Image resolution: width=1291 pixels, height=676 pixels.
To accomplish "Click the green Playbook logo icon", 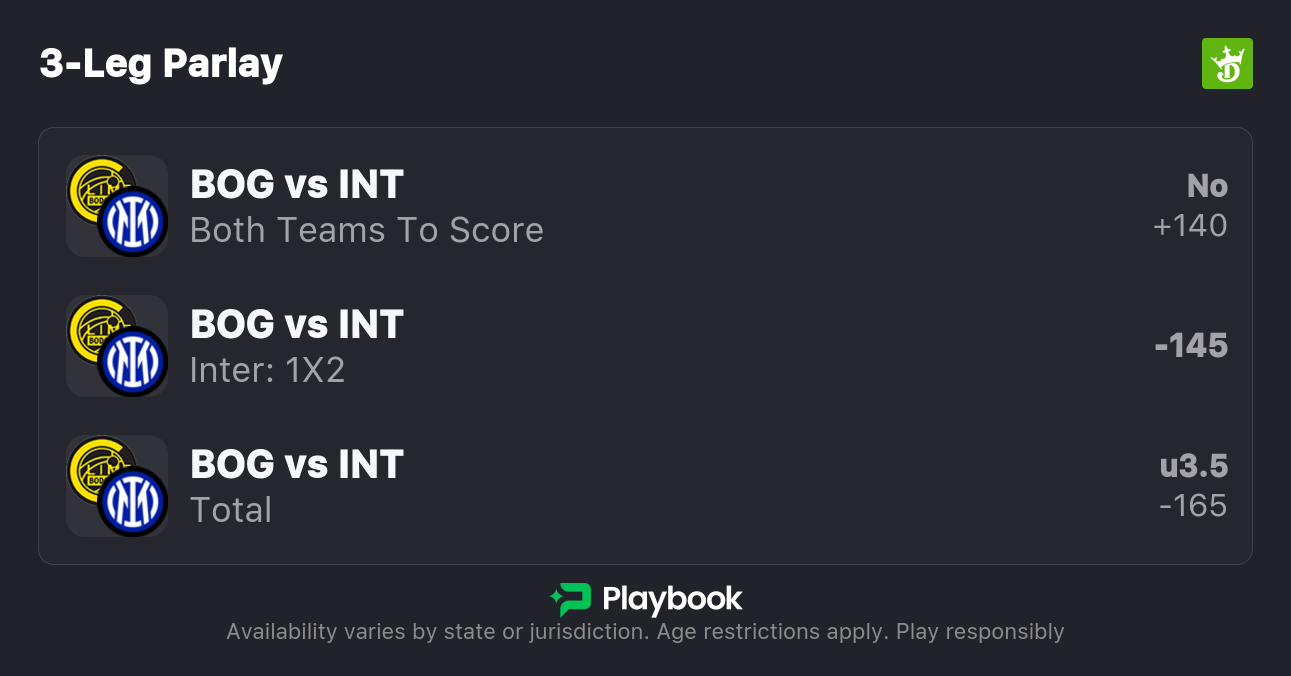I will (x=571, y=599).
